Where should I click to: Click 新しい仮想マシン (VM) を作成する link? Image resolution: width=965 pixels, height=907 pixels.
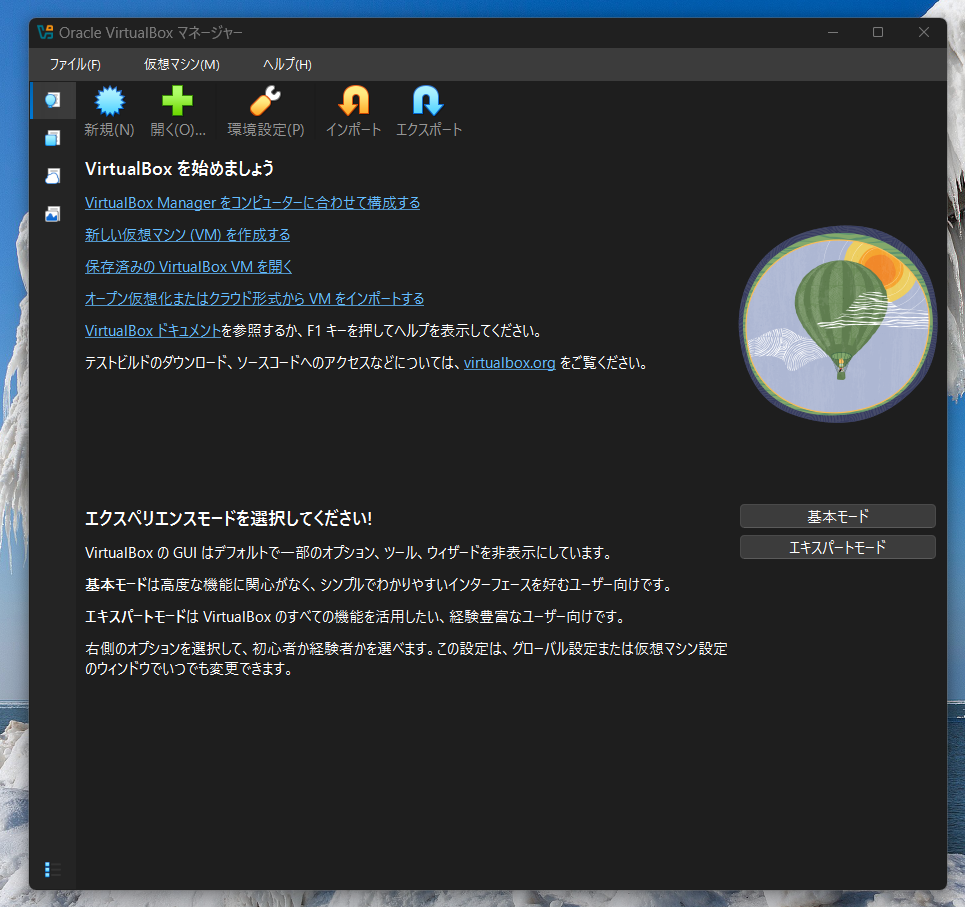(x=186, y=234)
